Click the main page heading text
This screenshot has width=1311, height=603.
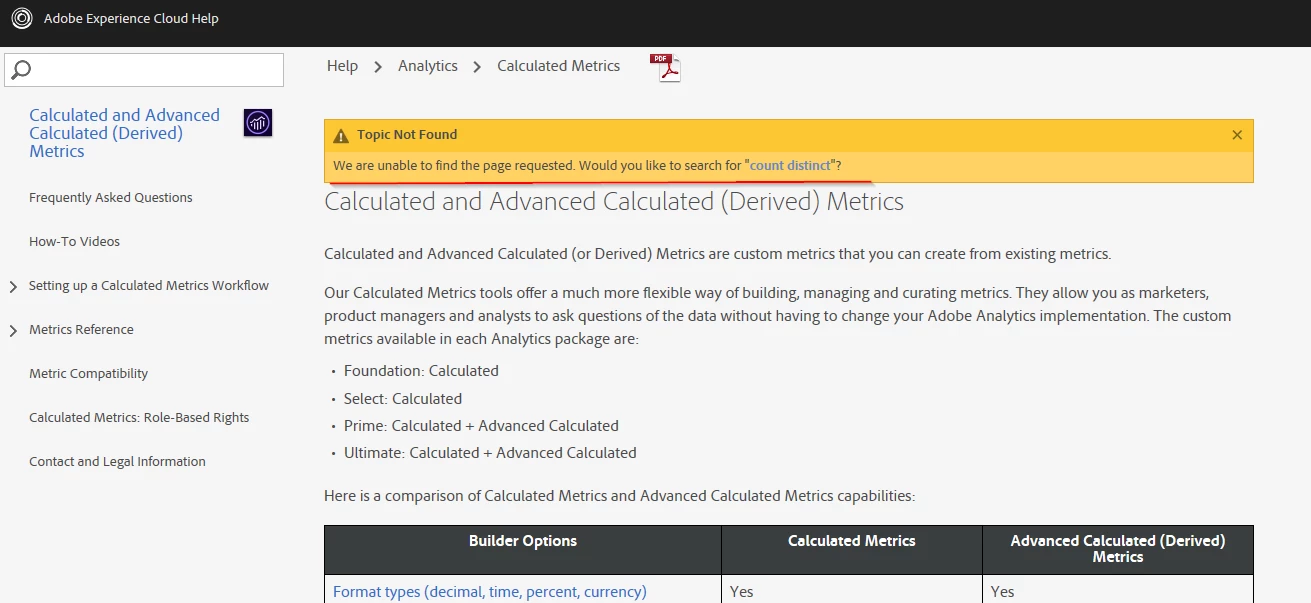click(x=614, y=202)
